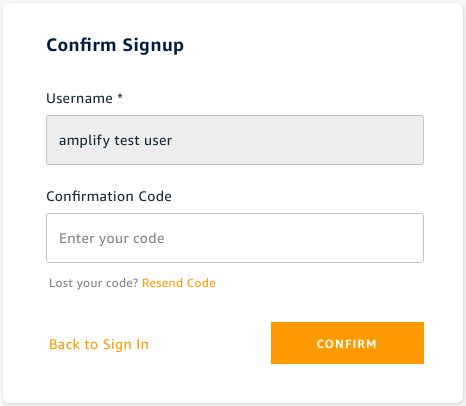
Task: Click the grayed-out username box
Action: pyautogui.click(x=235, y=140)
